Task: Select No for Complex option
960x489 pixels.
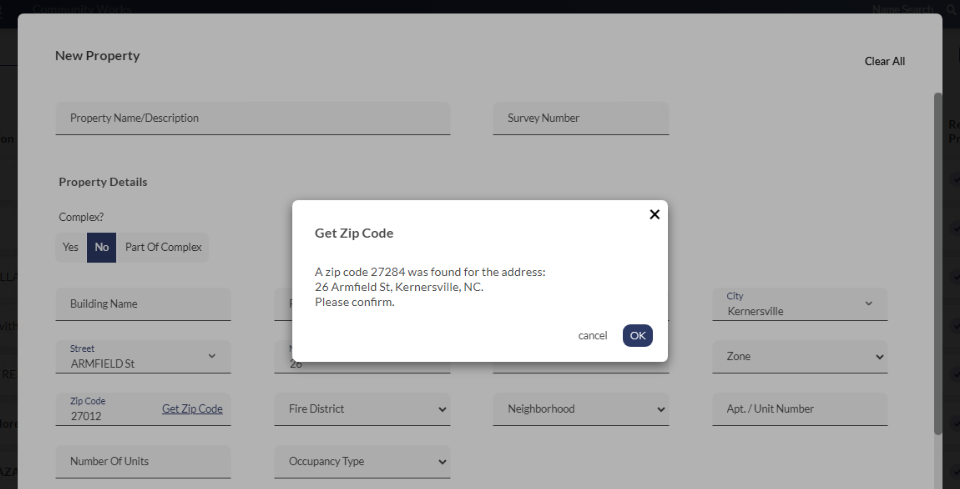Action: 101,247
